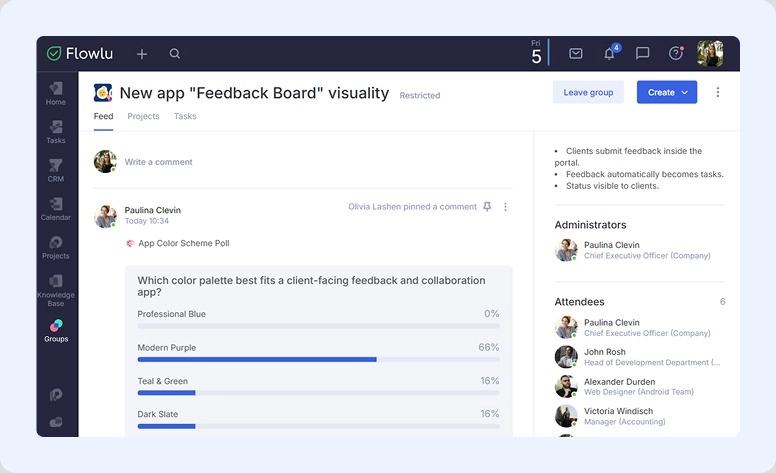Open Groups in the sidebar
The height and width of the screenshot is (473, 776).
[x=56, y=331]
